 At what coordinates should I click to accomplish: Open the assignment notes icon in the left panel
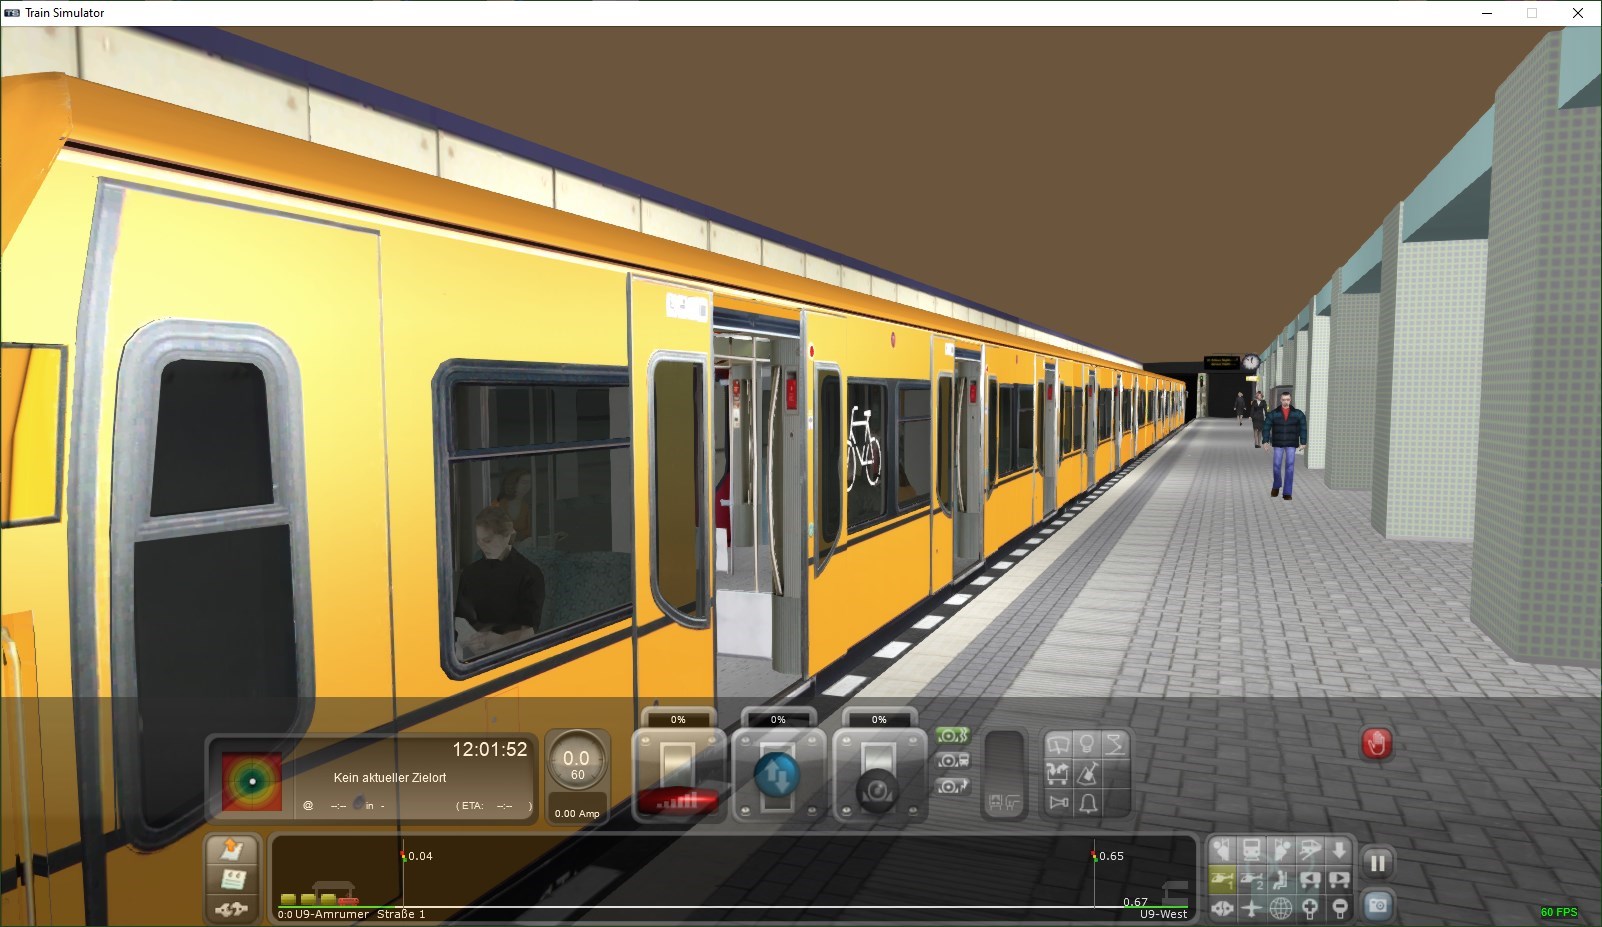232,880
